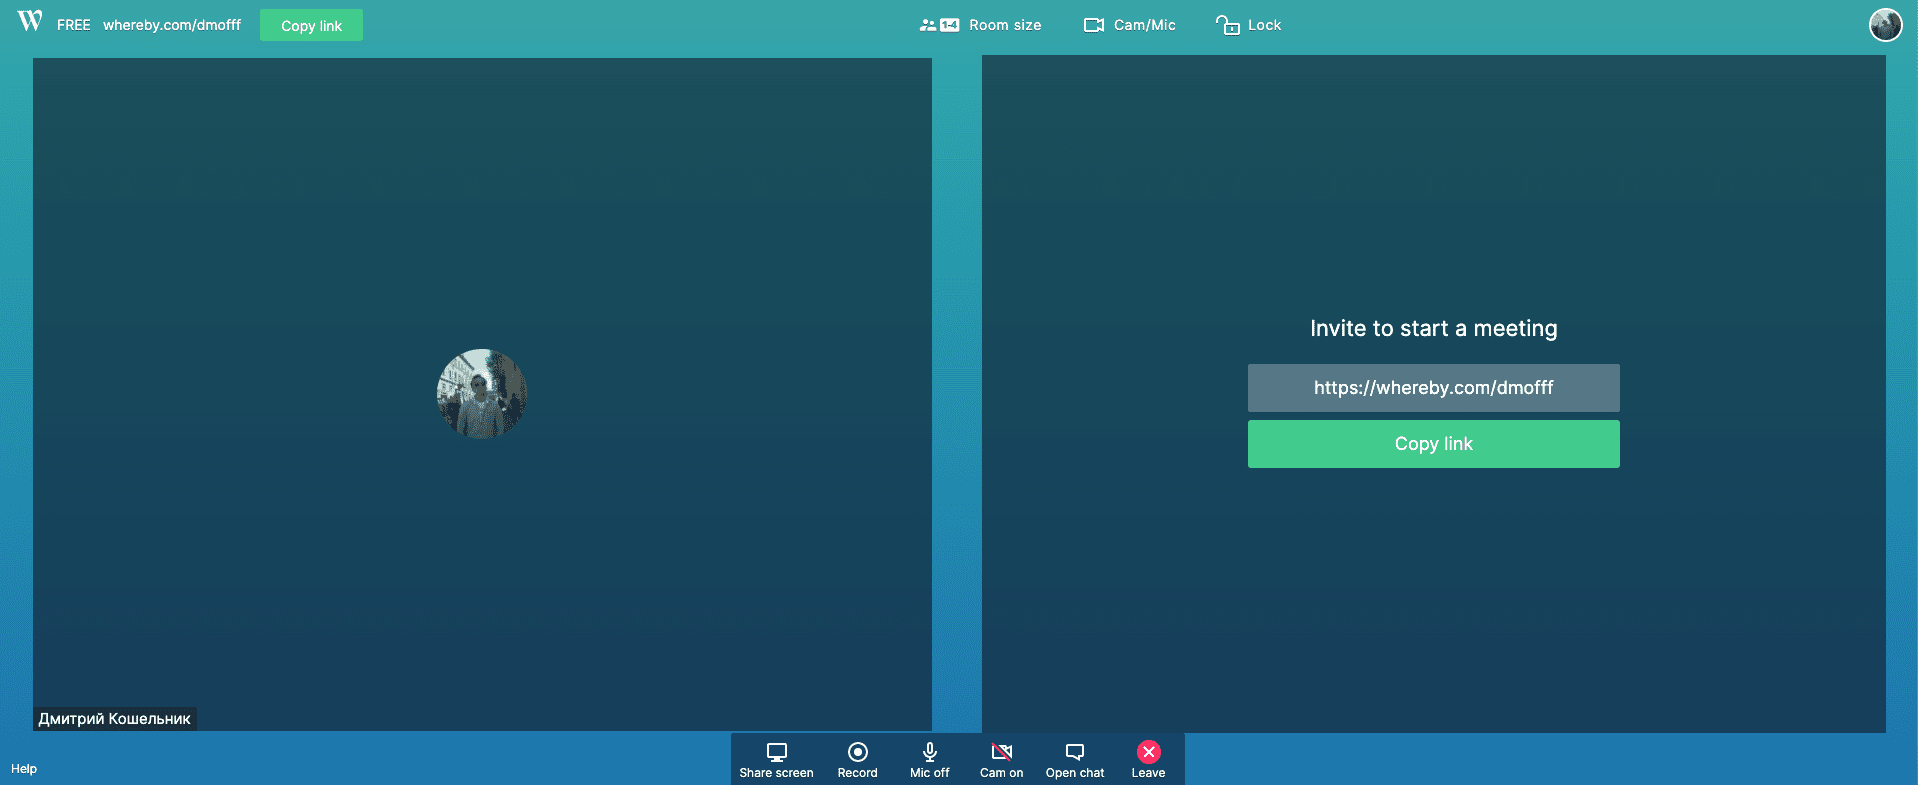
Task: Click the circular participant avatar in video tile
Action: point(482,394)
